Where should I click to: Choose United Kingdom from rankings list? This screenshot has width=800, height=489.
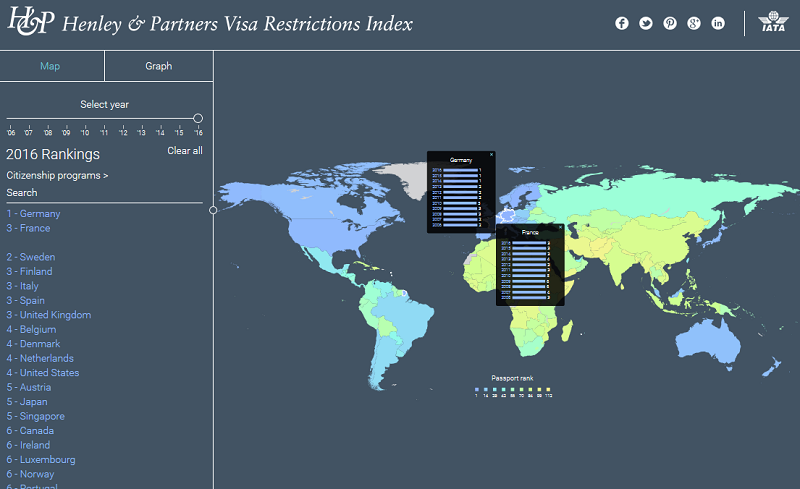49,315
